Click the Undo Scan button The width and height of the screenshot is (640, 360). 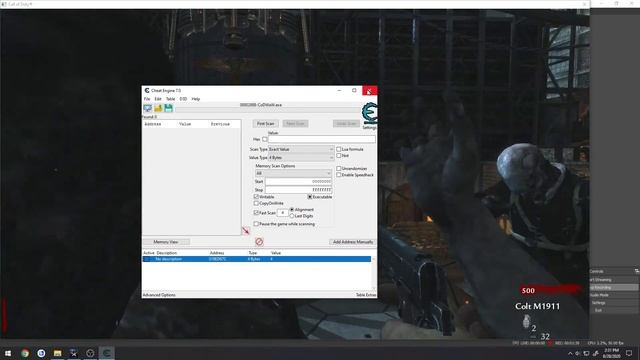point(346,124)
